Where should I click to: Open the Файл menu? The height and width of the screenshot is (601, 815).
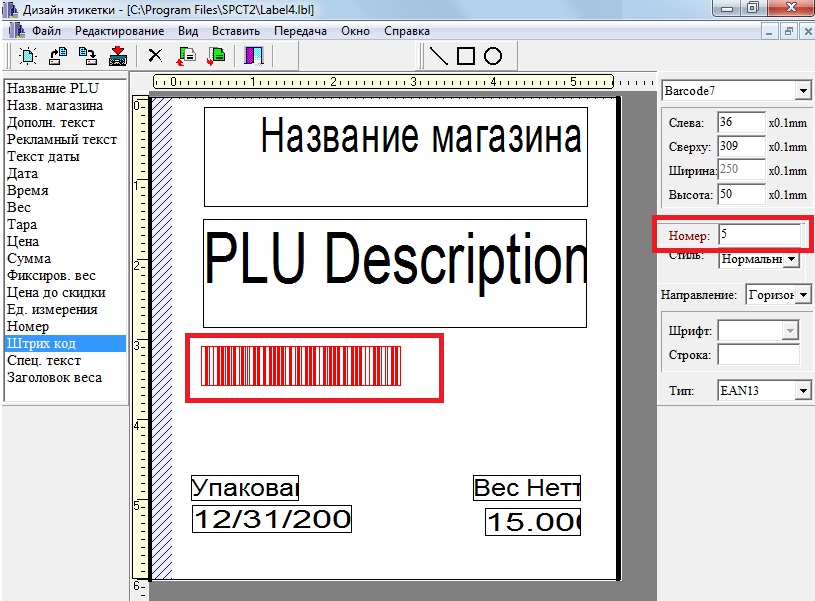46,31
